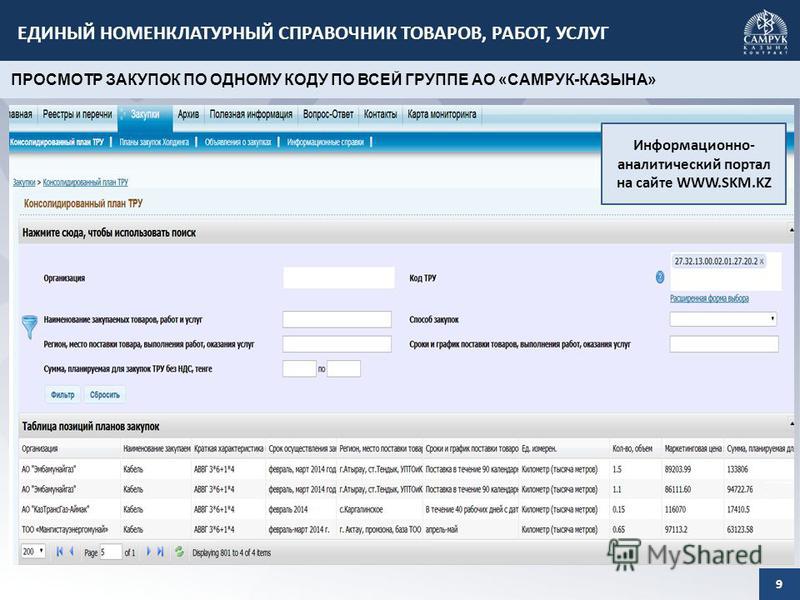Viewport: 800px width, 600px height.
Task: Click the sum value 63123.58
Action: click(740, 530)
